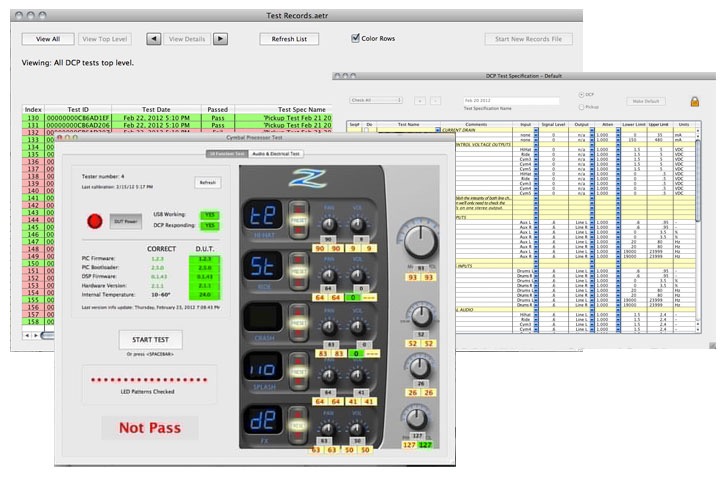The image size is (726, 477).
Task: Click the RIDE PAN knob
Action: pyautogui.click(x=329, y=276)
